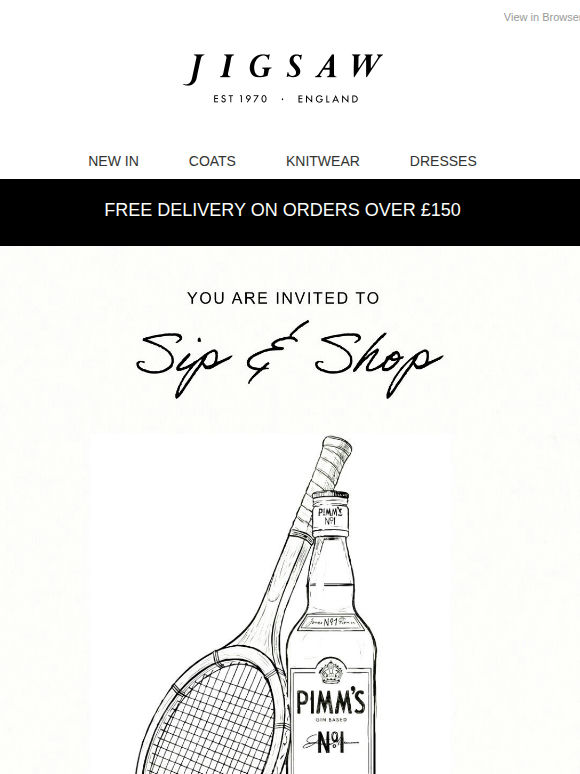The width and height of the screenshot is (580, 774).
Task: Click the large No1 on the bottle label
Action: tap(330, 743)
